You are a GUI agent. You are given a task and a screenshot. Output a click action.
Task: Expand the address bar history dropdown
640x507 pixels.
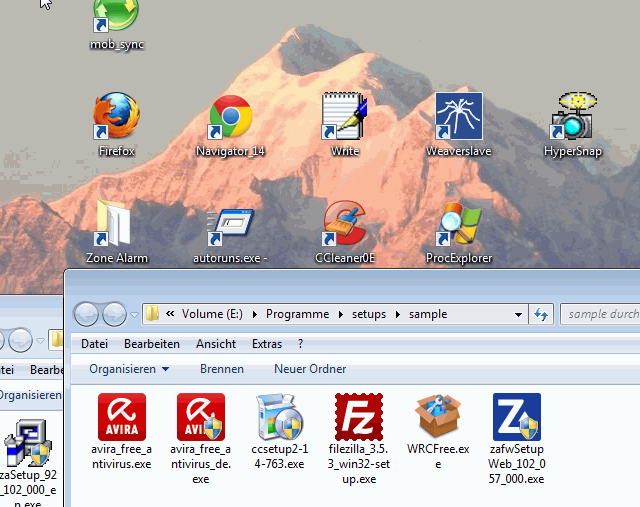pos(518,314)
